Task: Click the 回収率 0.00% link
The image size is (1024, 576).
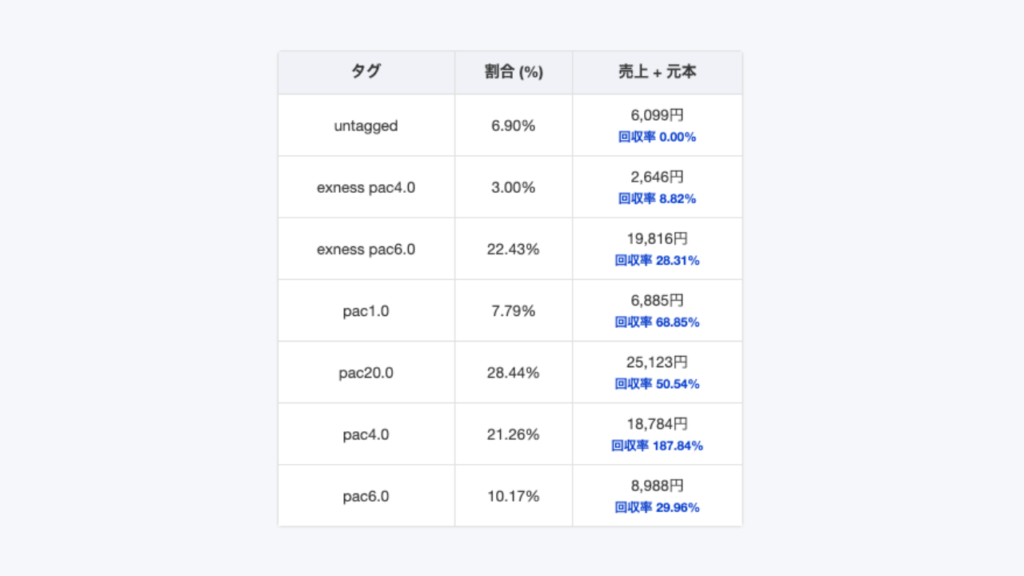Action: (x=657, y=137)
